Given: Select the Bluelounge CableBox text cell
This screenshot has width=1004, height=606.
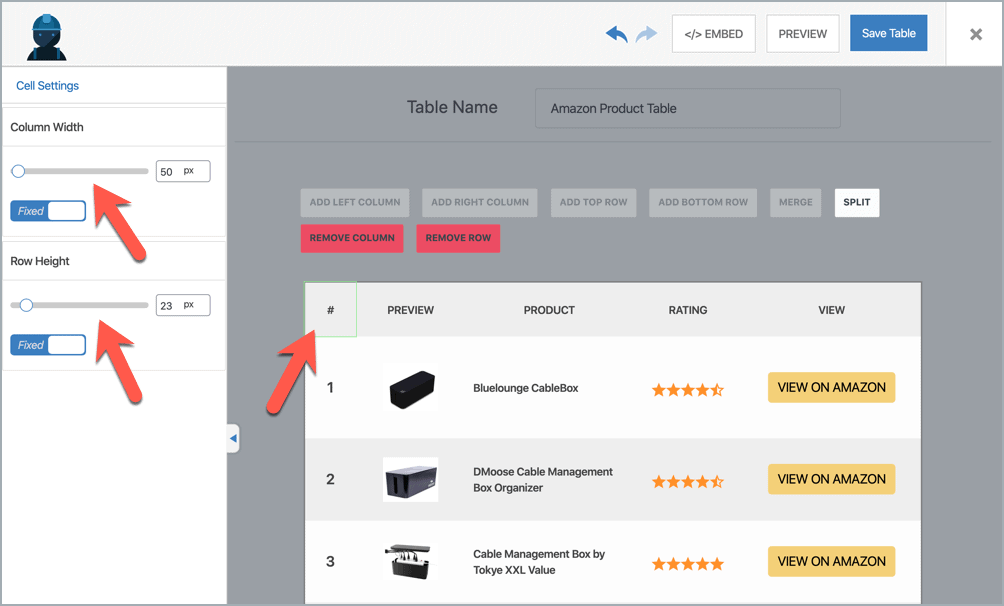Looking at the screenshot, I should pos(526,388).
